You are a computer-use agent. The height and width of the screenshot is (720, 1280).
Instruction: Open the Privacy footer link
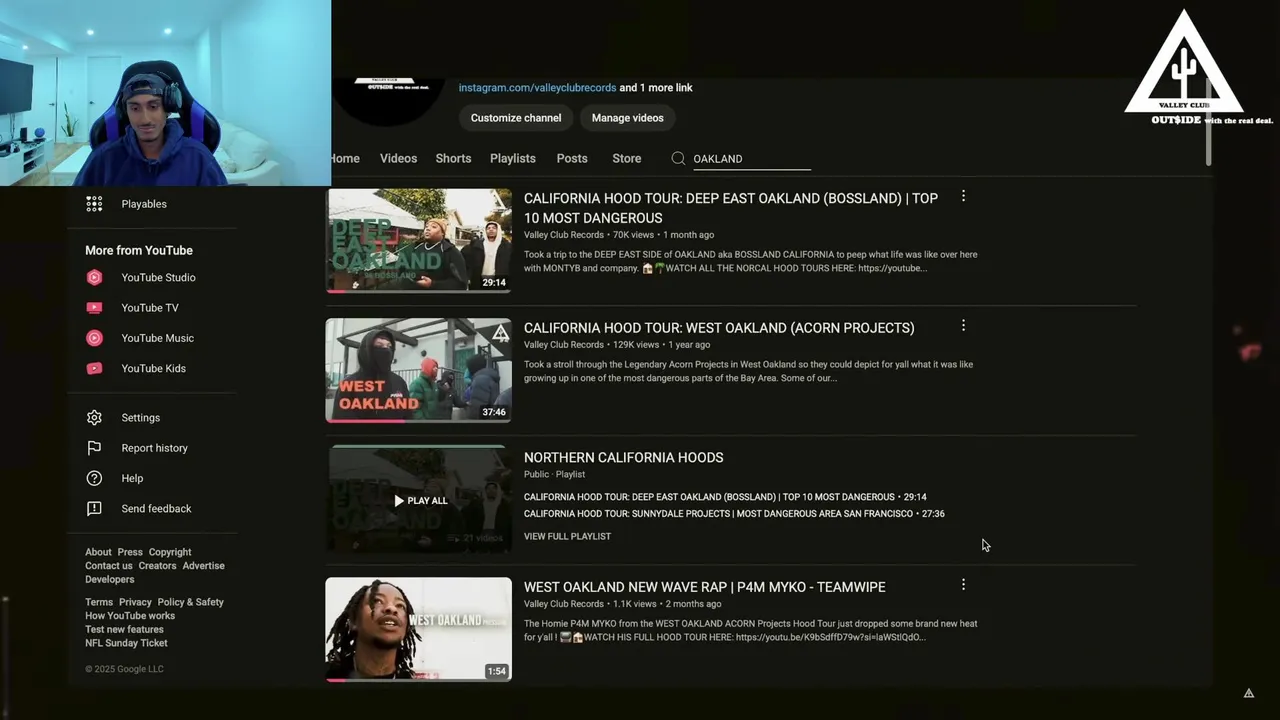pyautogui.click(x=135, y=602)
